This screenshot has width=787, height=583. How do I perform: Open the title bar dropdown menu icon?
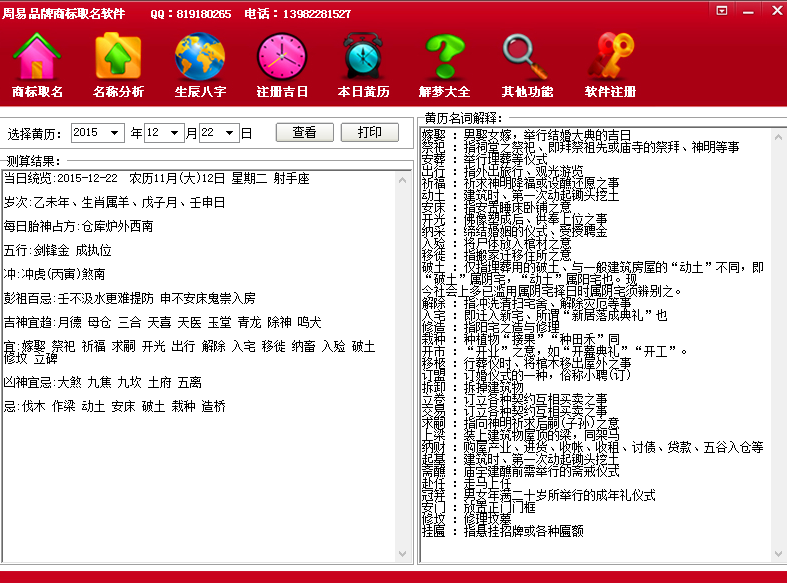[x=722, y=10]
